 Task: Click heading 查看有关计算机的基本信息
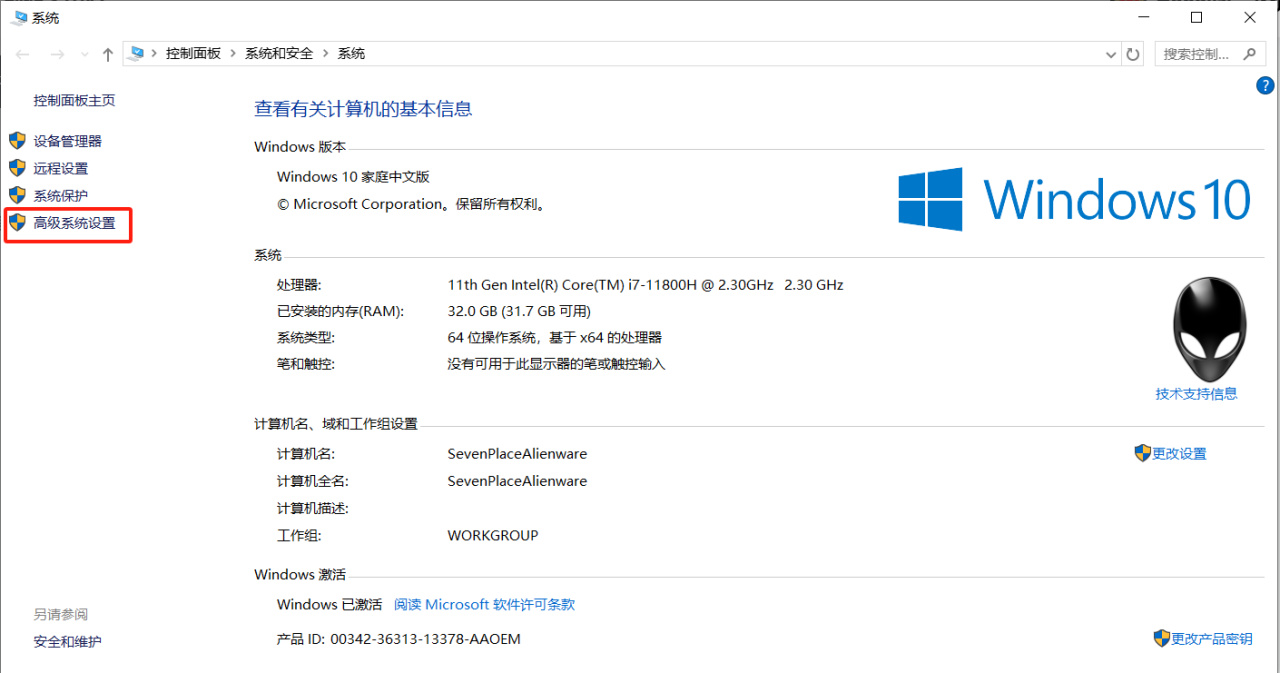pyautogui.click(x=363, y=109)
